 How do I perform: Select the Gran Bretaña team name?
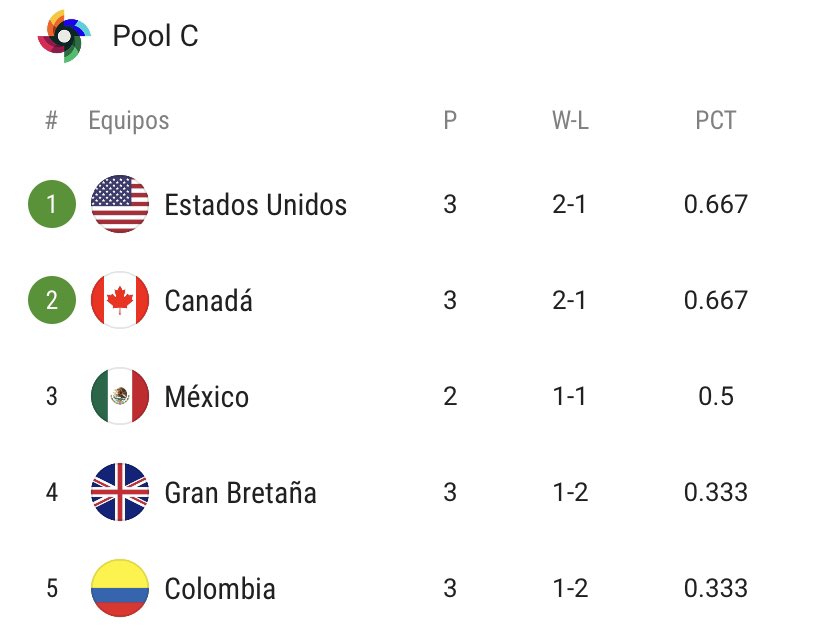[240, 493]
